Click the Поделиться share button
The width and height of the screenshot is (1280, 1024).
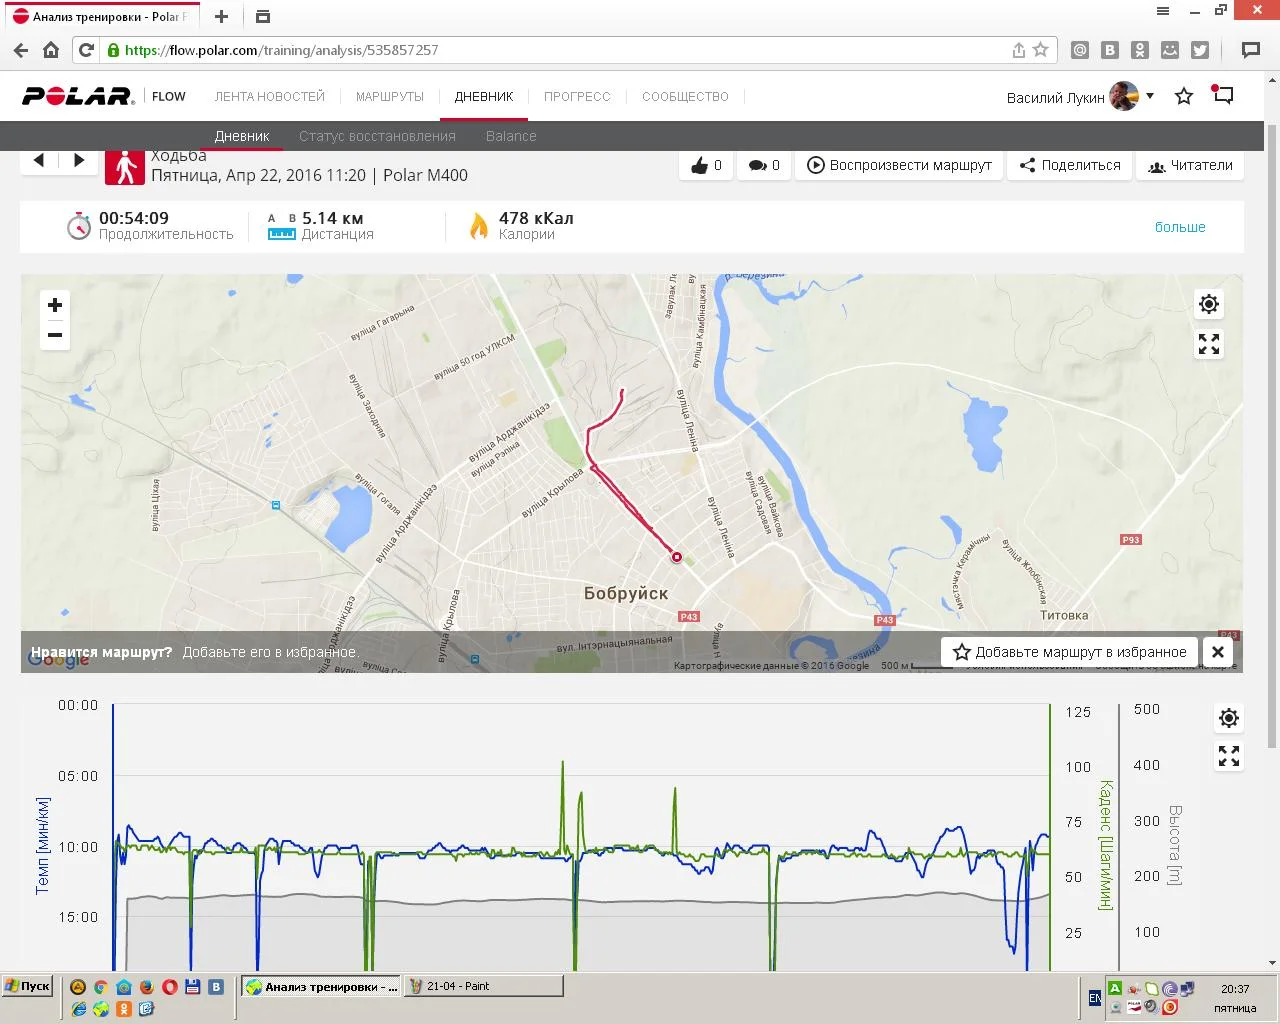coord(1070,166)
